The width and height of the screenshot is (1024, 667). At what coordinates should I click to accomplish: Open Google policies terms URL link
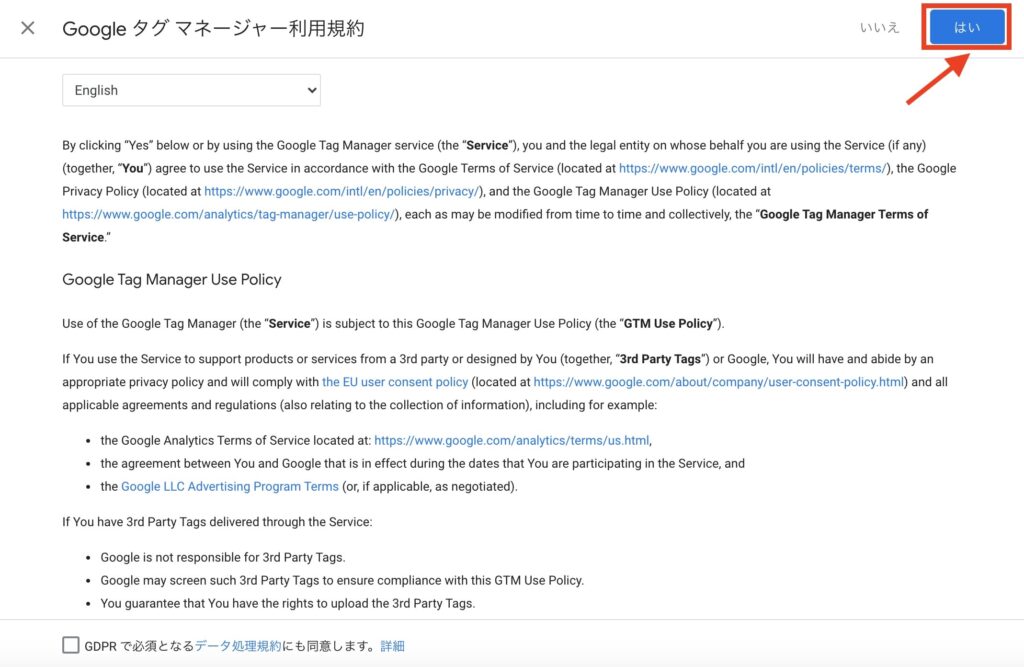[x=753, y=169]
